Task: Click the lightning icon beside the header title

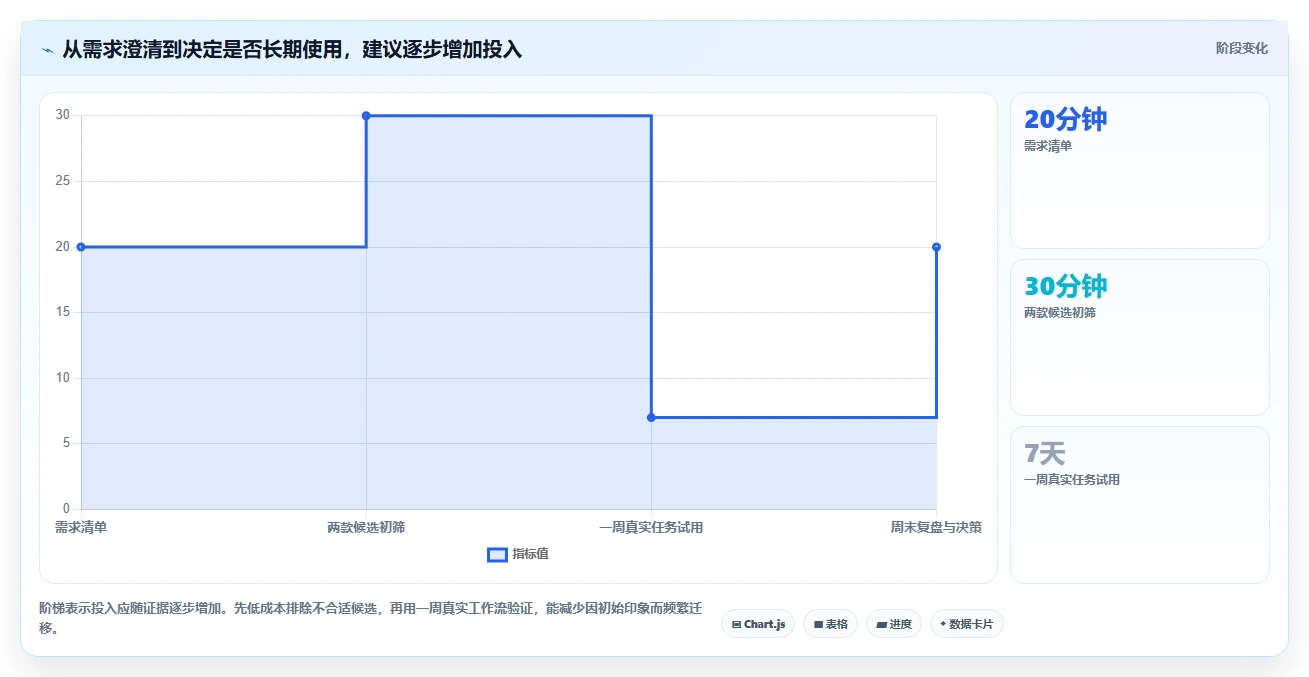Action: pos(47,49)
